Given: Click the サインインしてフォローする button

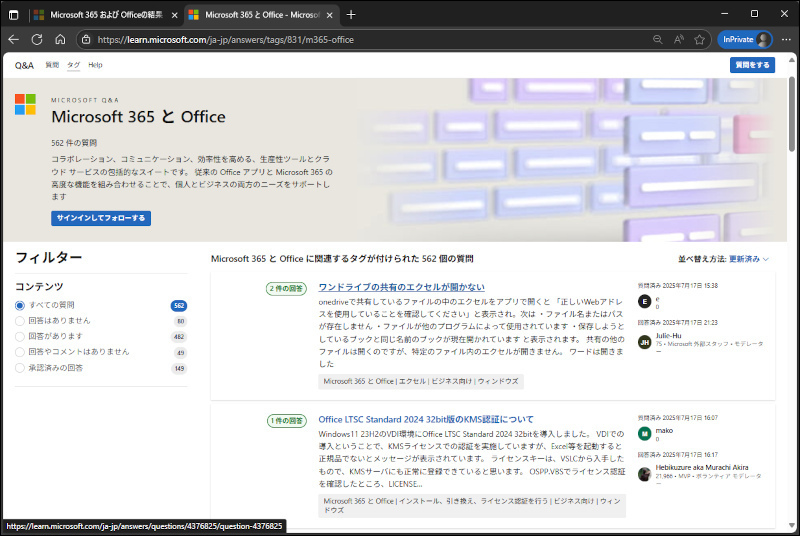Looking at the screenshot, I should pyautogui.click(x=101, y=218).
